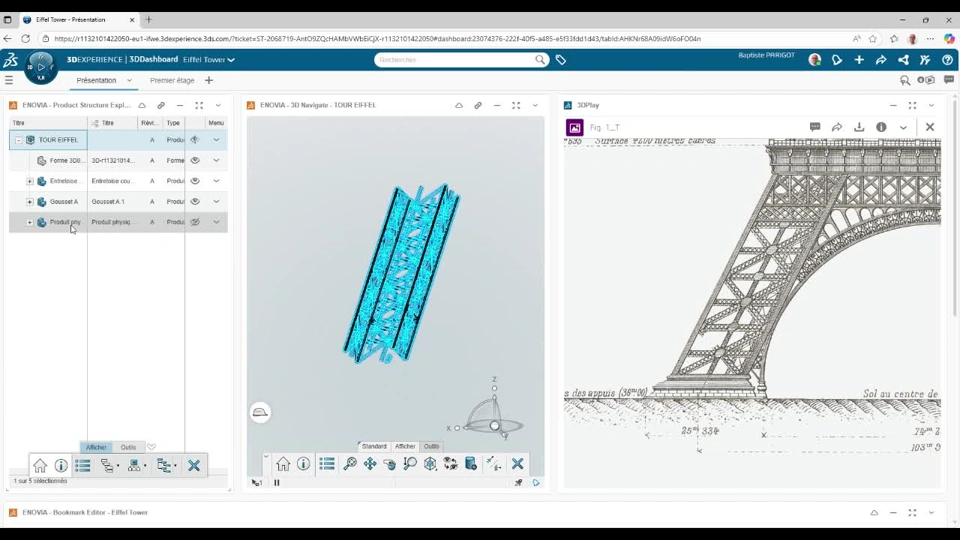
Task: Open notifications bell in top bar
Action: [x=837, y=60]
